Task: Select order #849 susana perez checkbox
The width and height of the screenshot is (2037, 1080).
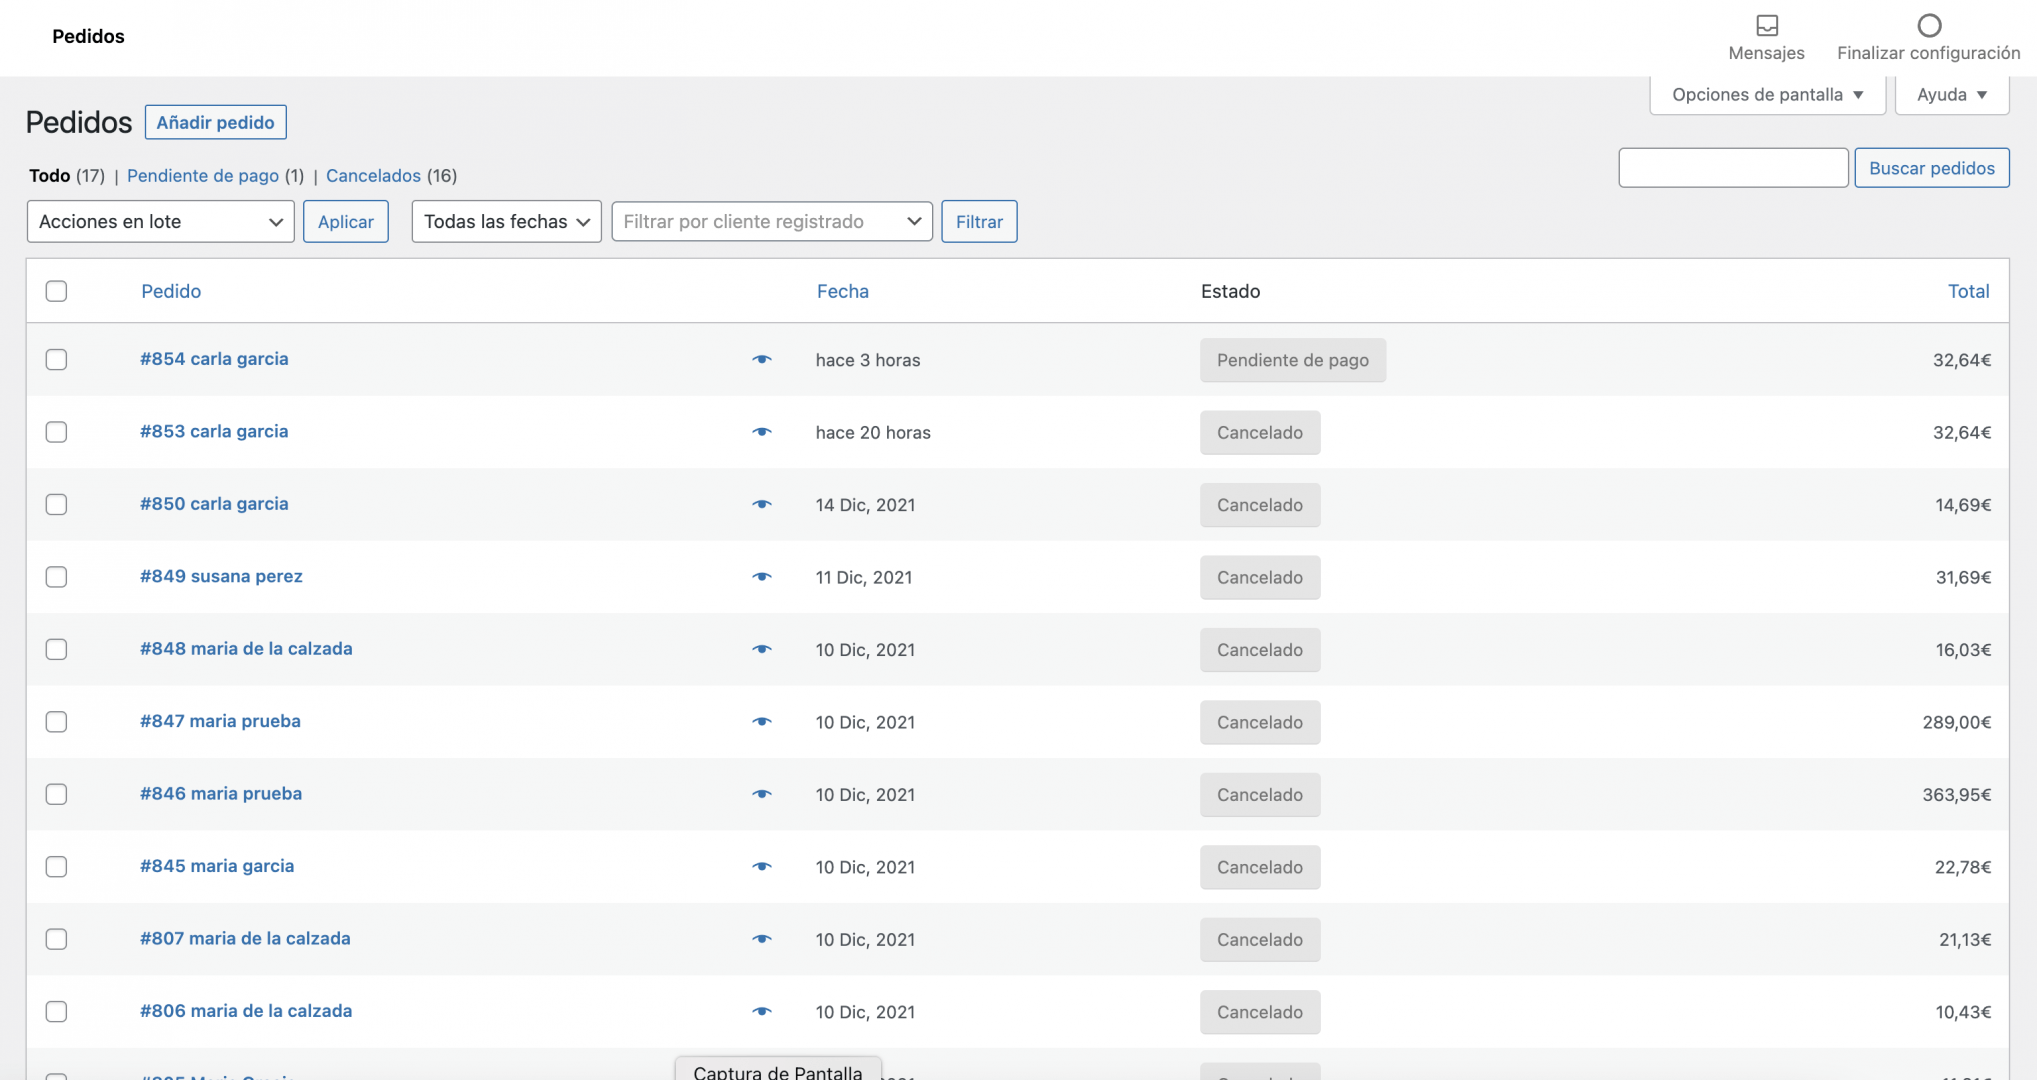Action: click(56, 577)
